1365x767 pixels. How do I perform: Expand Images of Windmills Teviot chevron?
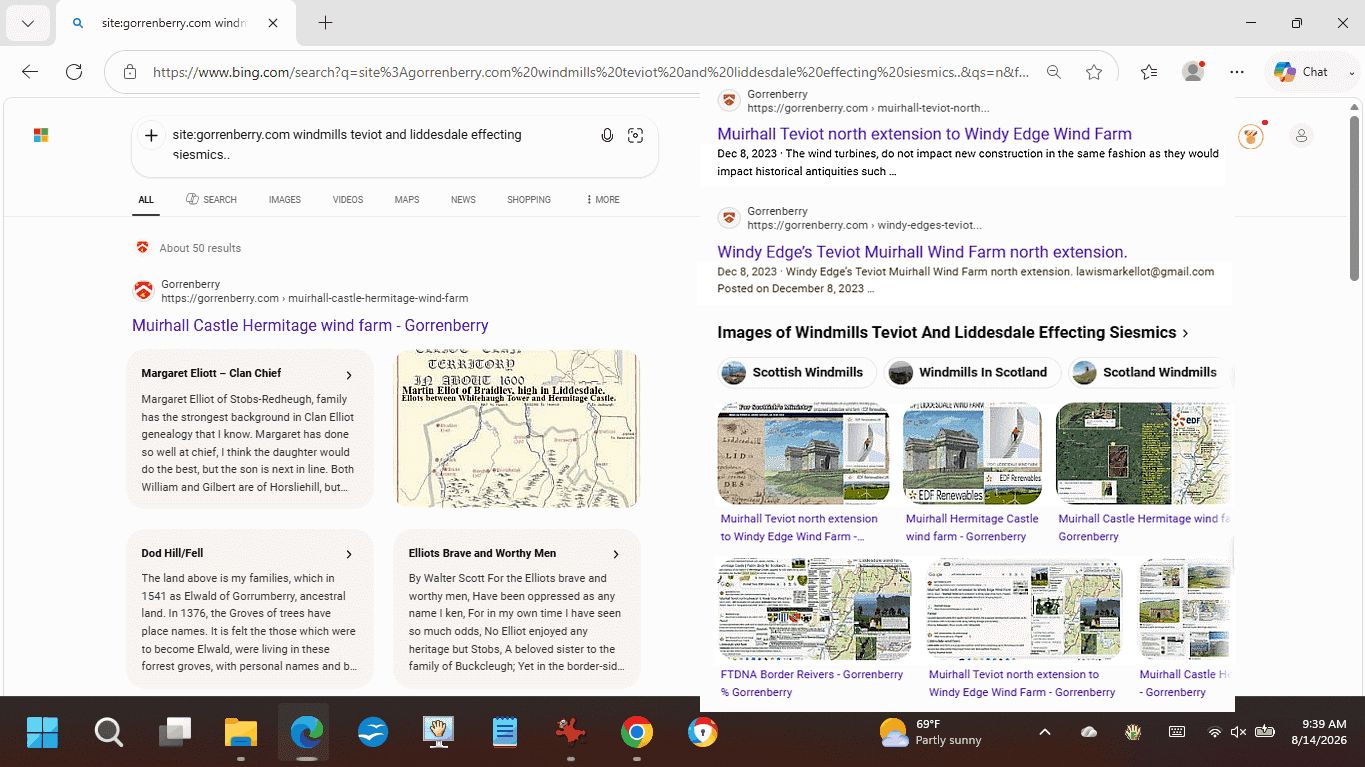(x=1186, y=333)
